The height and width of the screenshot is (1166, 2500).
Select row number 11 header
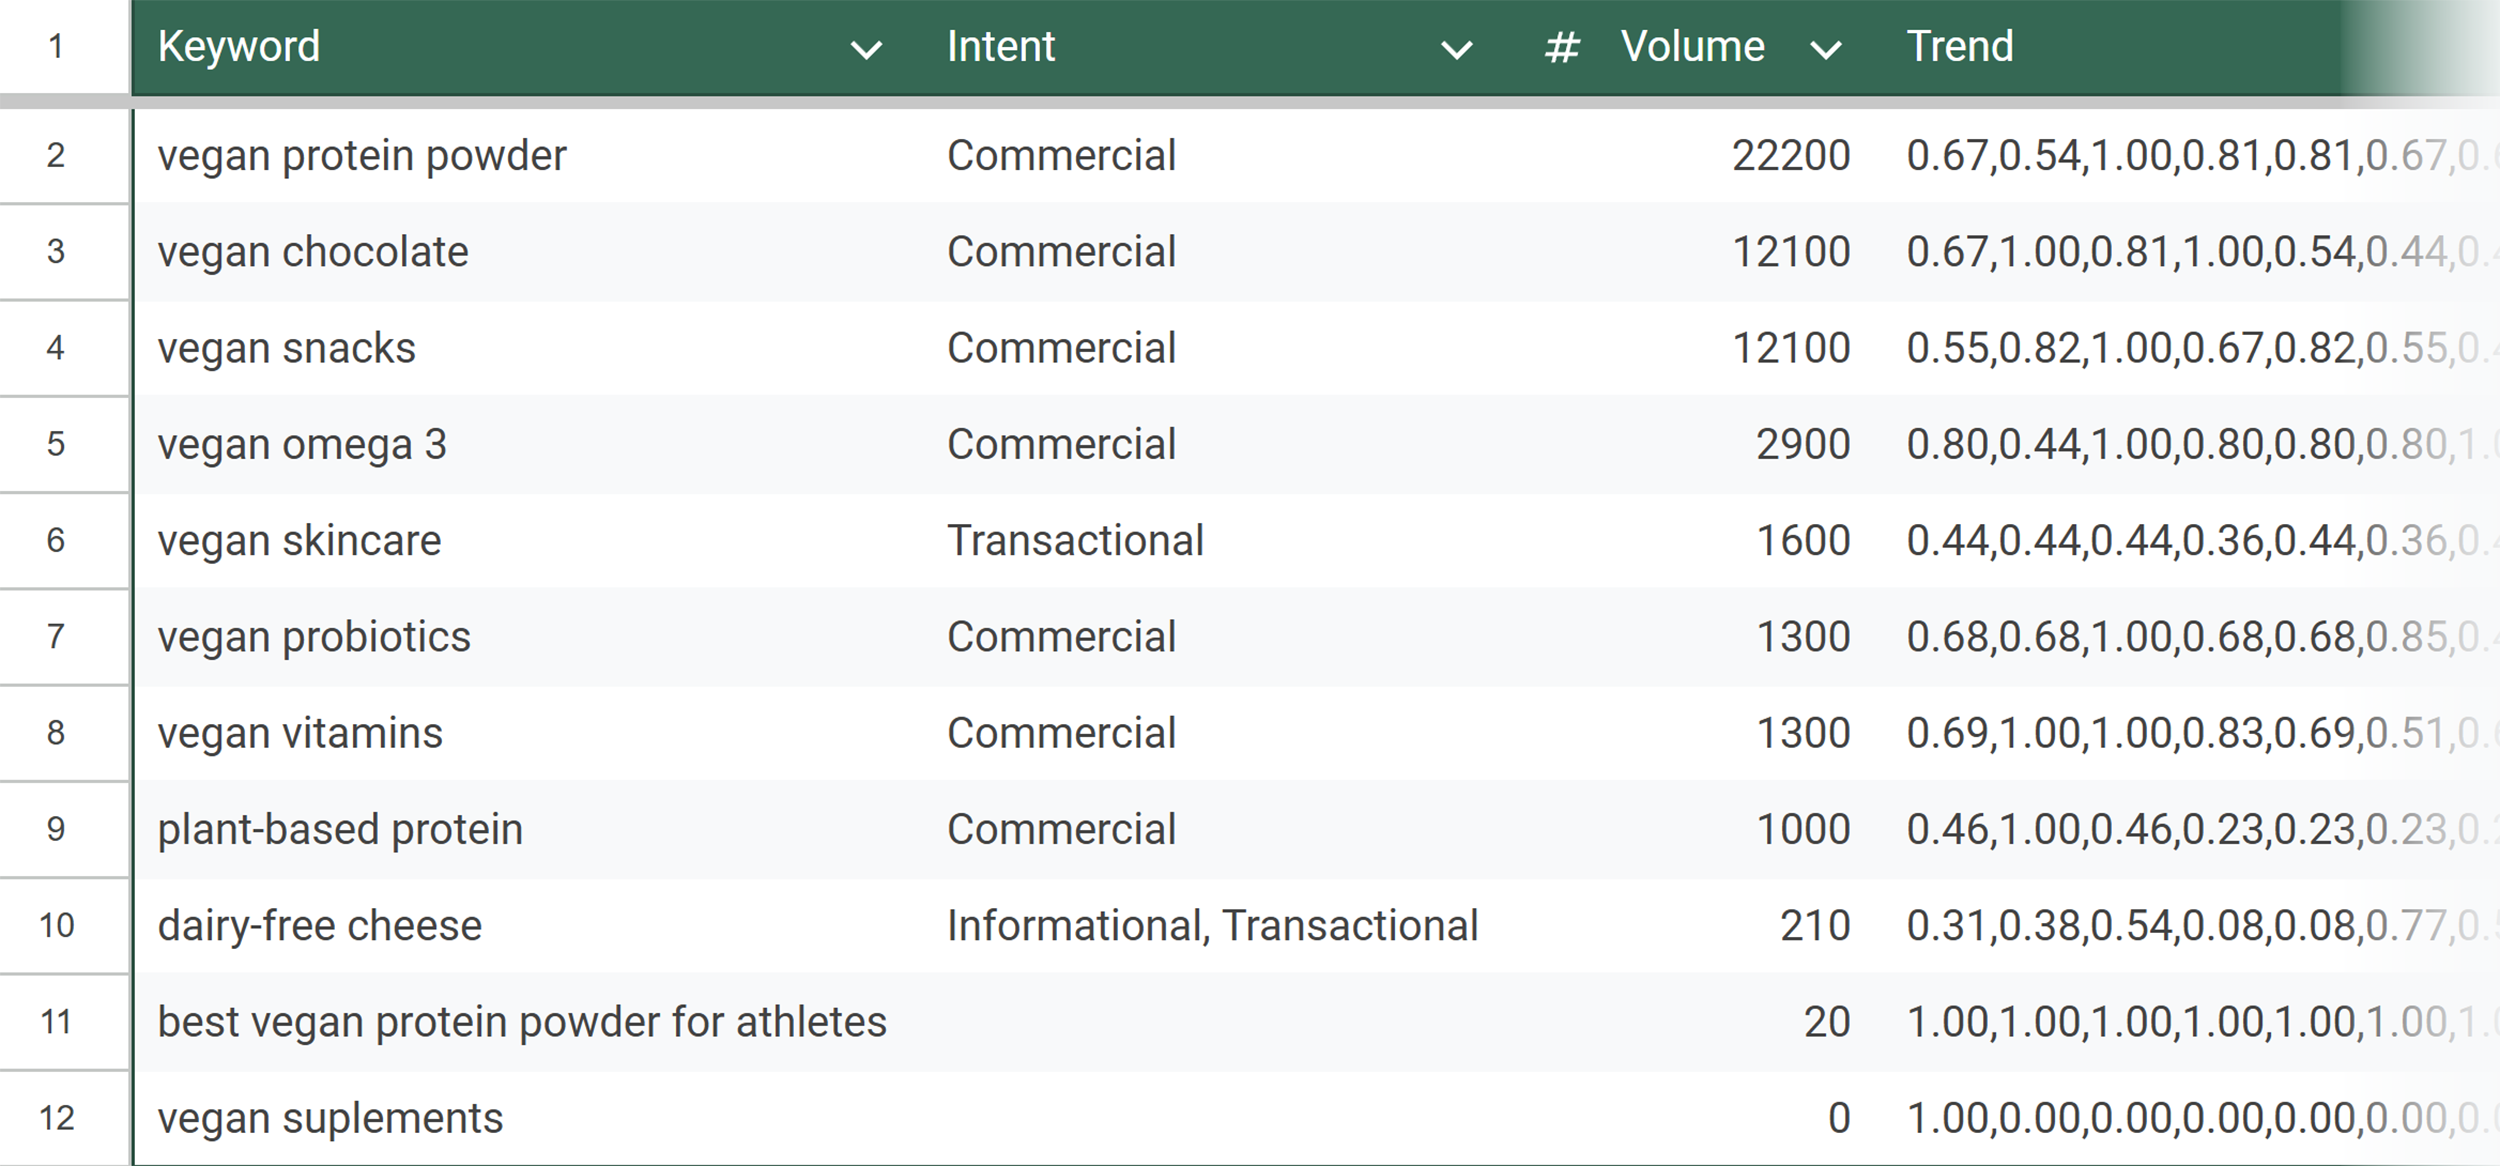pos(56,1022)
